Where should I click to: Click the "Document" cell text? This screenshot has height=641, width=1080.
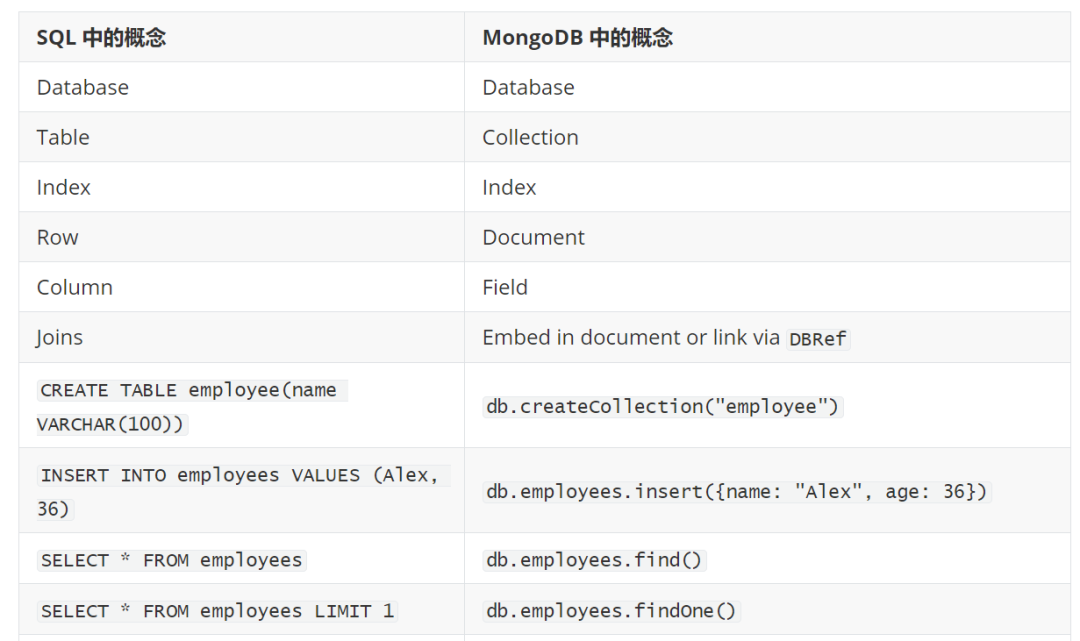pos(533,238)
